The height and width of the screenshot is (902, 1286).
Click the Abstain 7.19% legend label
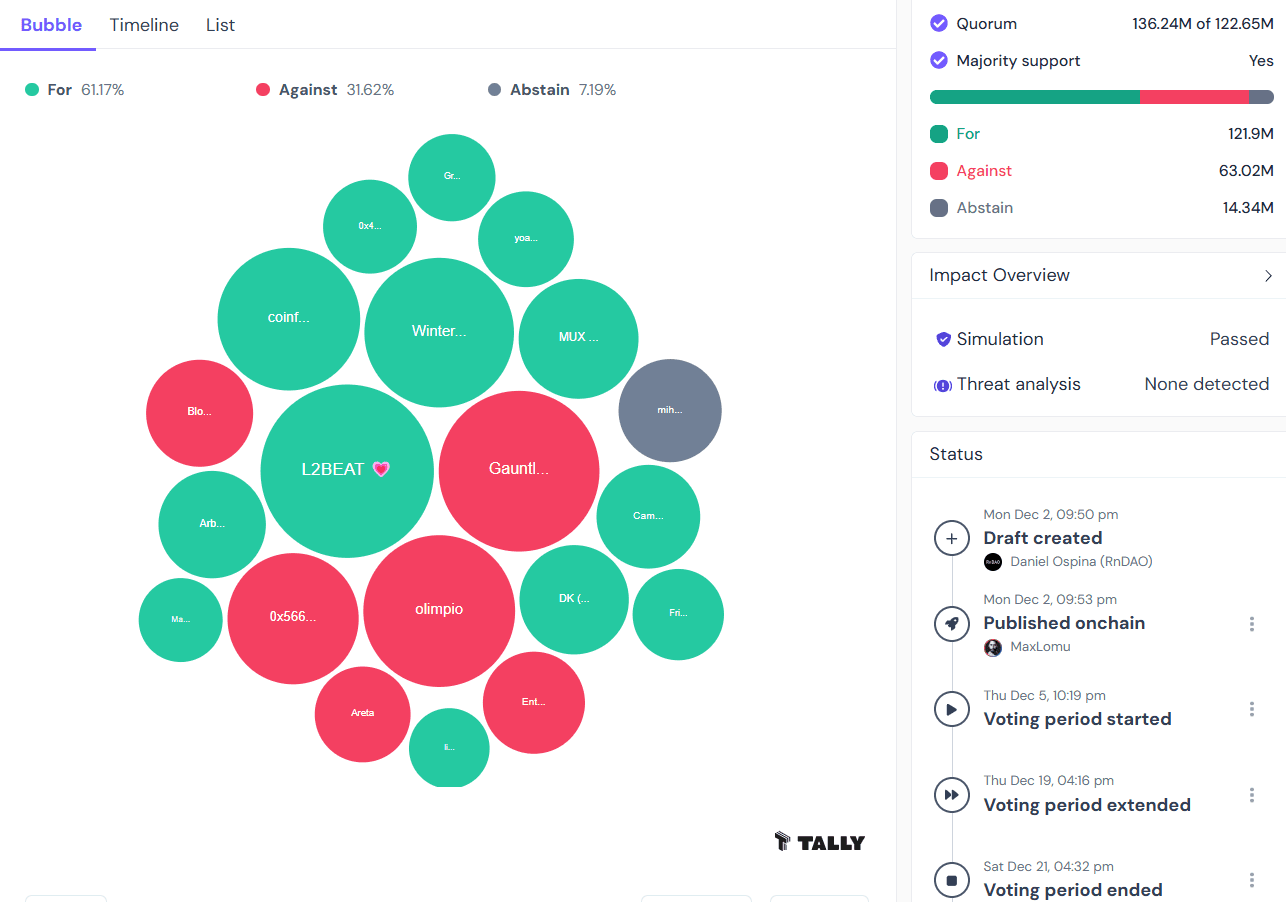[x=563, y=90]
